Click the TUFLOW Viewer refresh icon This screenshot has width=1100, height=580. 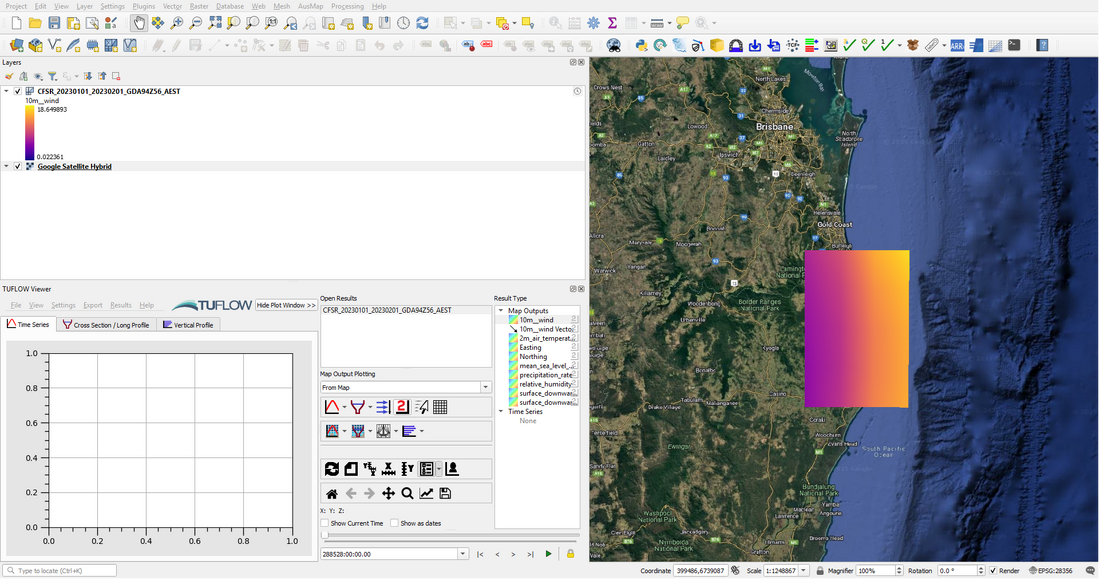332,468
